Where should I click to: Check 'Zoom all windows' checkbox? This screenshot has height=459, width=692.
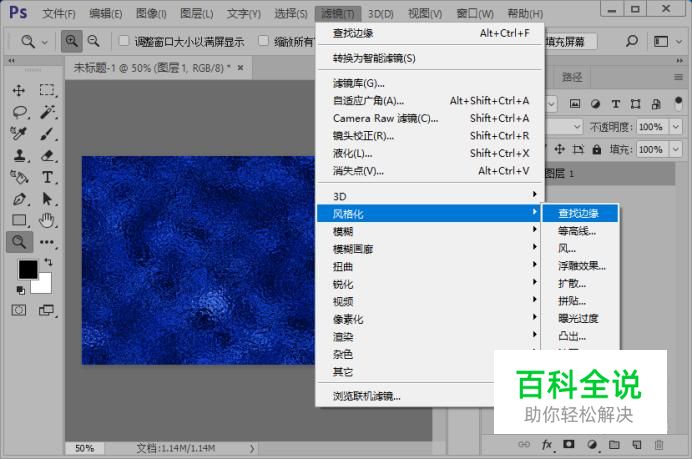(x=263, y=41)
